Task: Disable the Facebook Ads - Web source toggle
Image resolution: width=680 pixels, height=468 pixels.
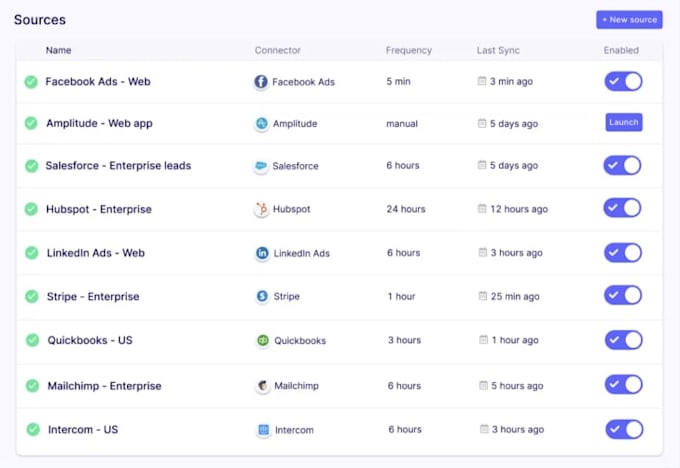Action: coord(623,82)
